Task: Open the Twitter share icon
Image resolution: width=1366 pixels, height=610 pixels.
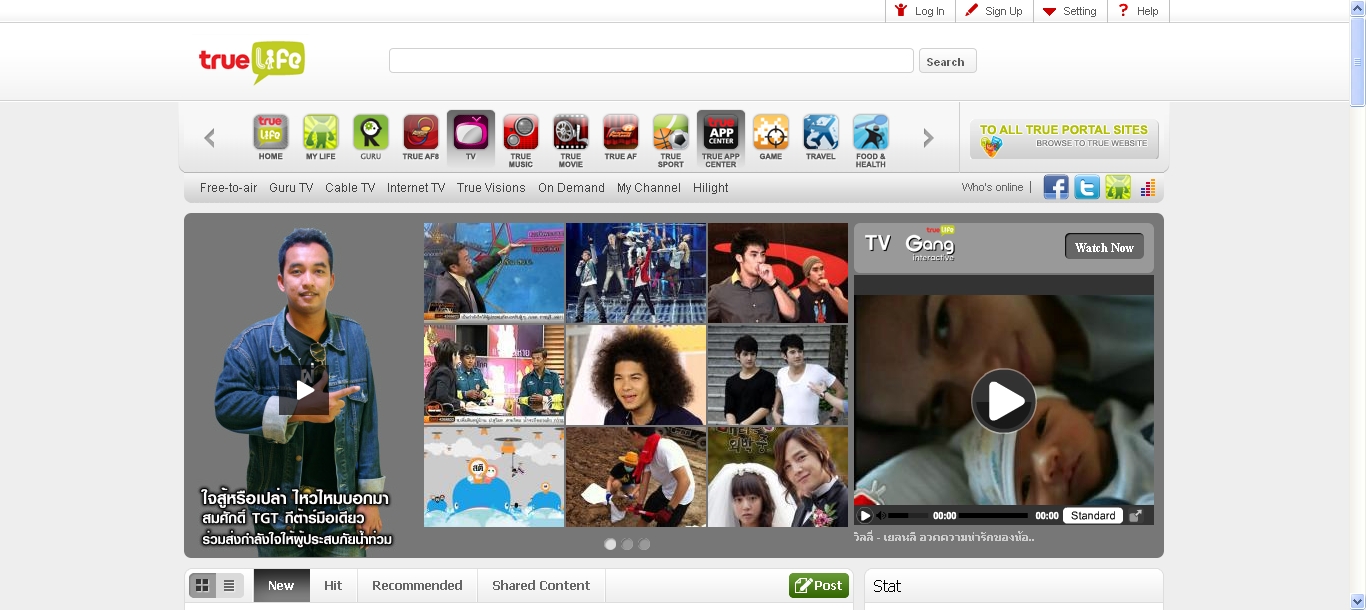Action: 1087,187
